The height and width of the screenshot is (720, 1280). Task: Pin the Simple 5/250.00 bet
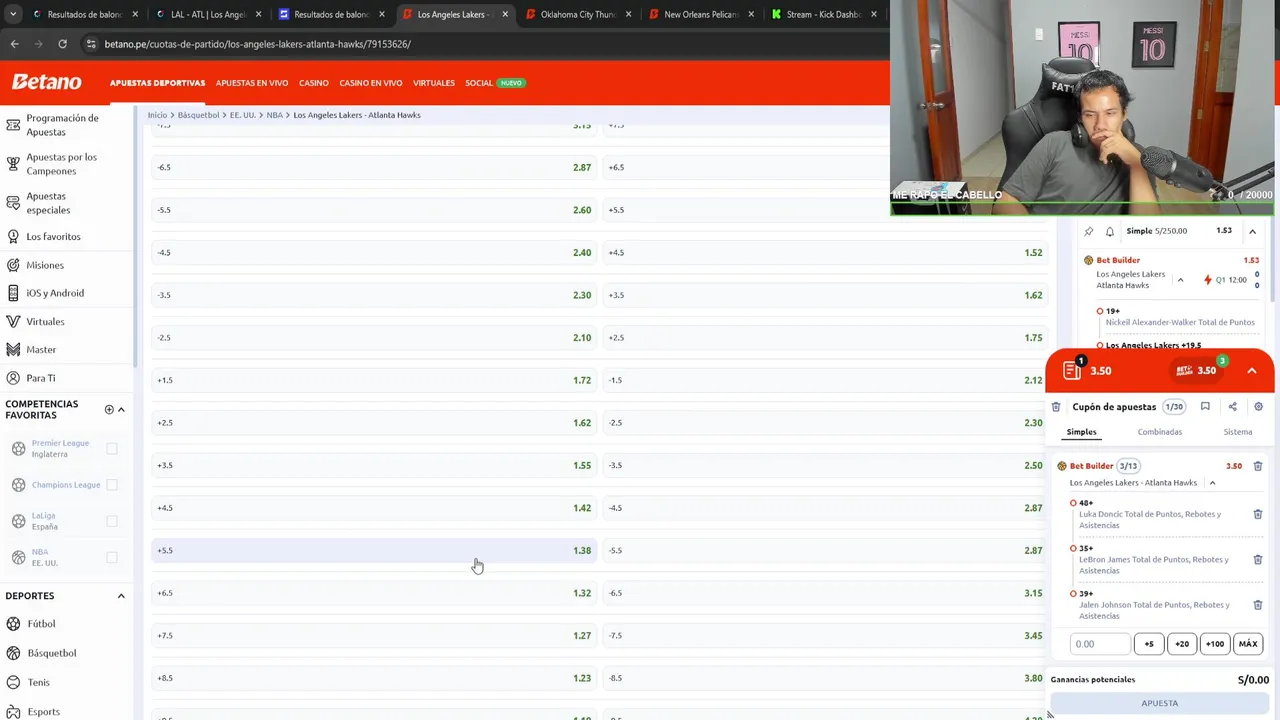pyautogui.click(x=1089, y=231)
